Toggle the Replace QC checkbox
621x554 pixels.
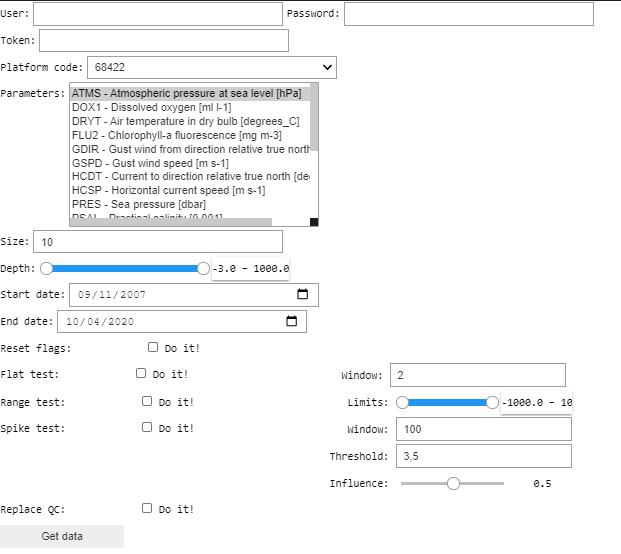pyautogui.click(x=147, y=508)
